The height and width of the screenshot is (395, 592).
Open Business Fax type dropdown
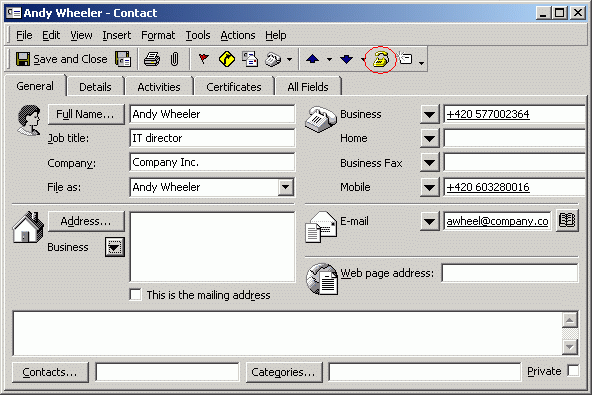[x=429, y=163]
